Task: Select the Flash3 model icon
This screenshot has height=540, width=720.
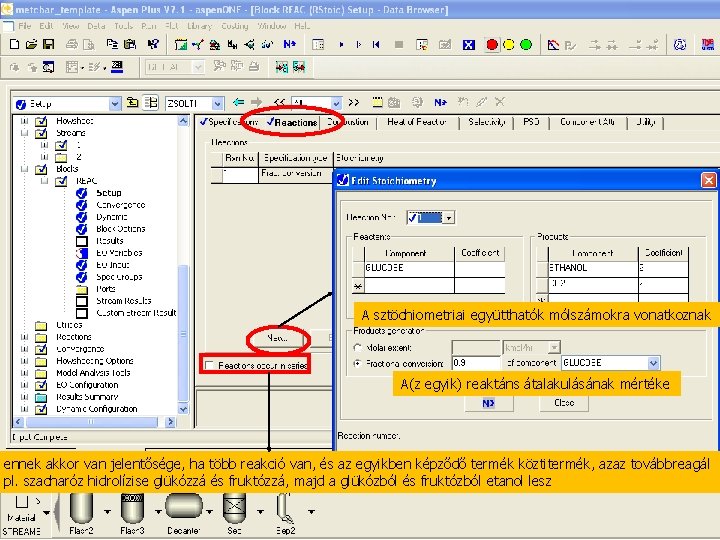Action: (132, 508)
